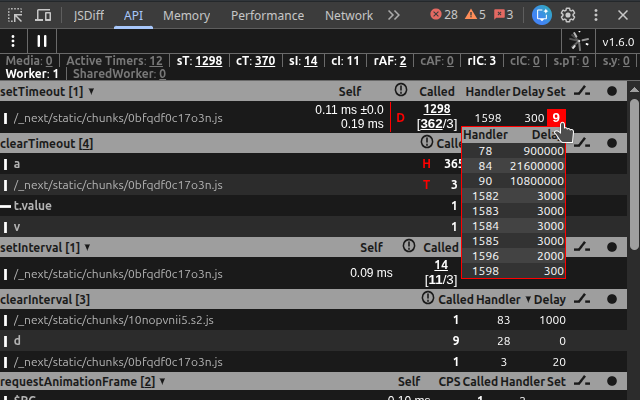
Task: Click the spinning activity indicator icon
Action: (x=579, y=41)
